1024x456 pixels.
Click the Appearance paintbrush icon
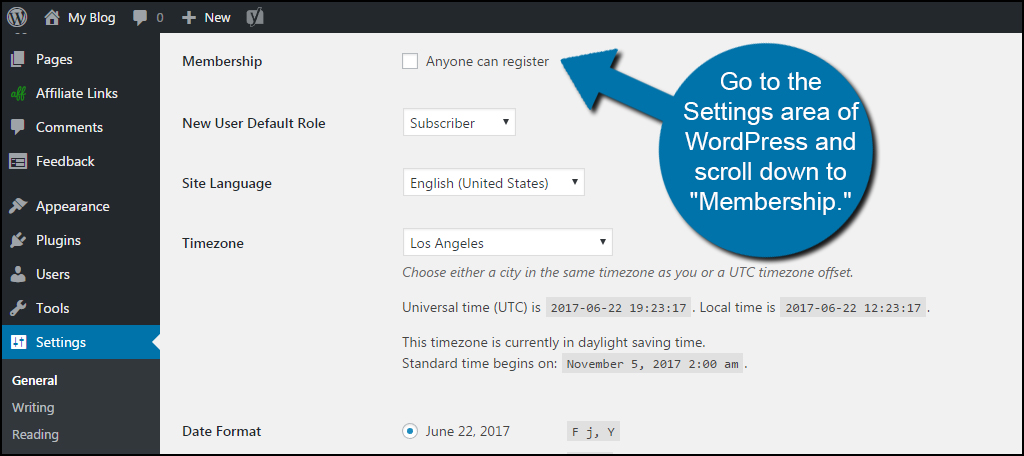[x=18, y=206]
